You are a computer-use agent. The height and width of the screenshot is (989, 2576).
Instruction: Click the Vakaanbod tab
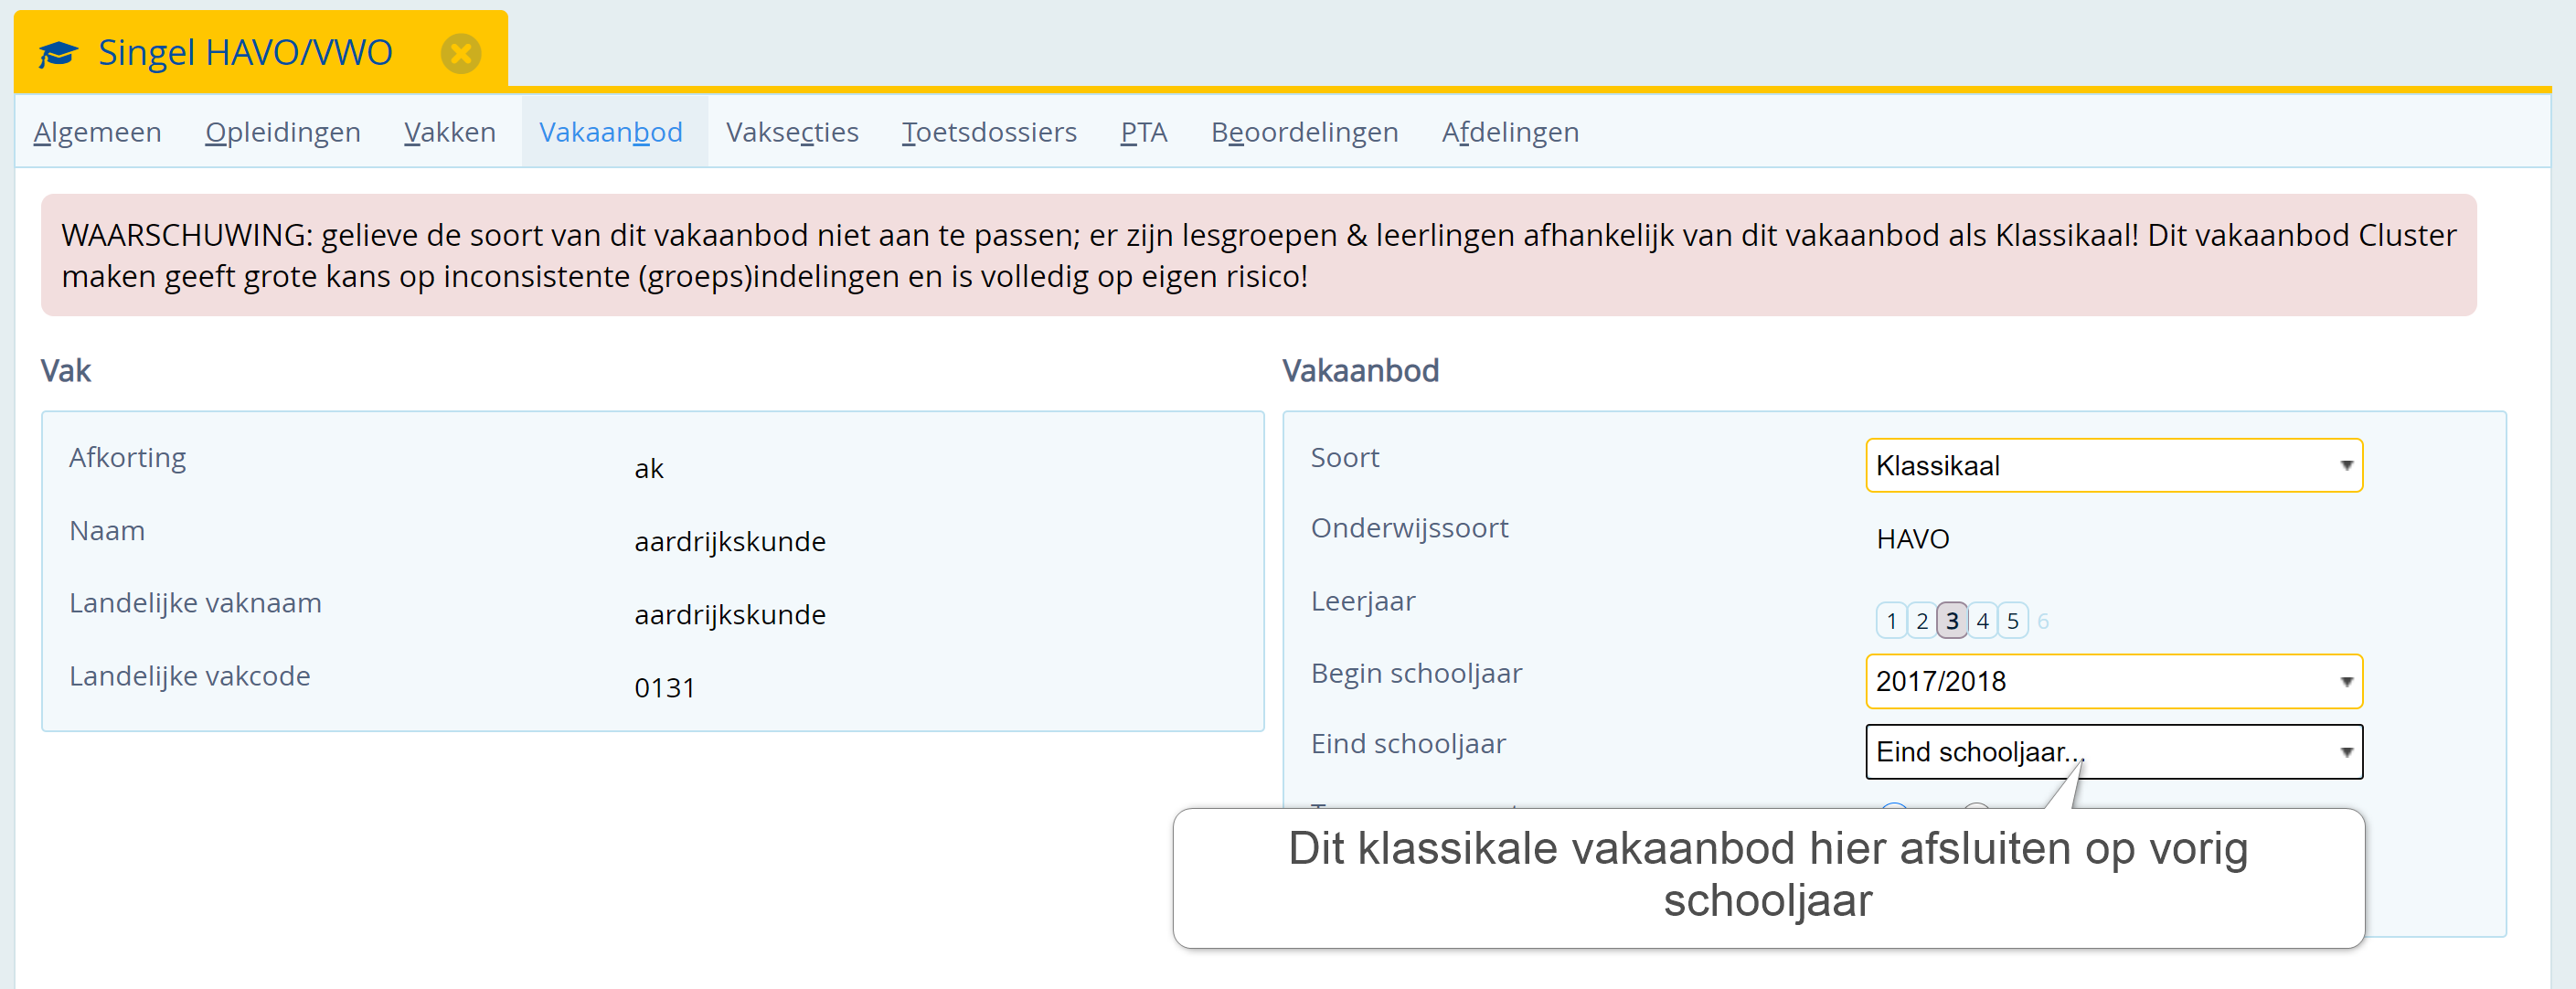(x=611, y=132)
